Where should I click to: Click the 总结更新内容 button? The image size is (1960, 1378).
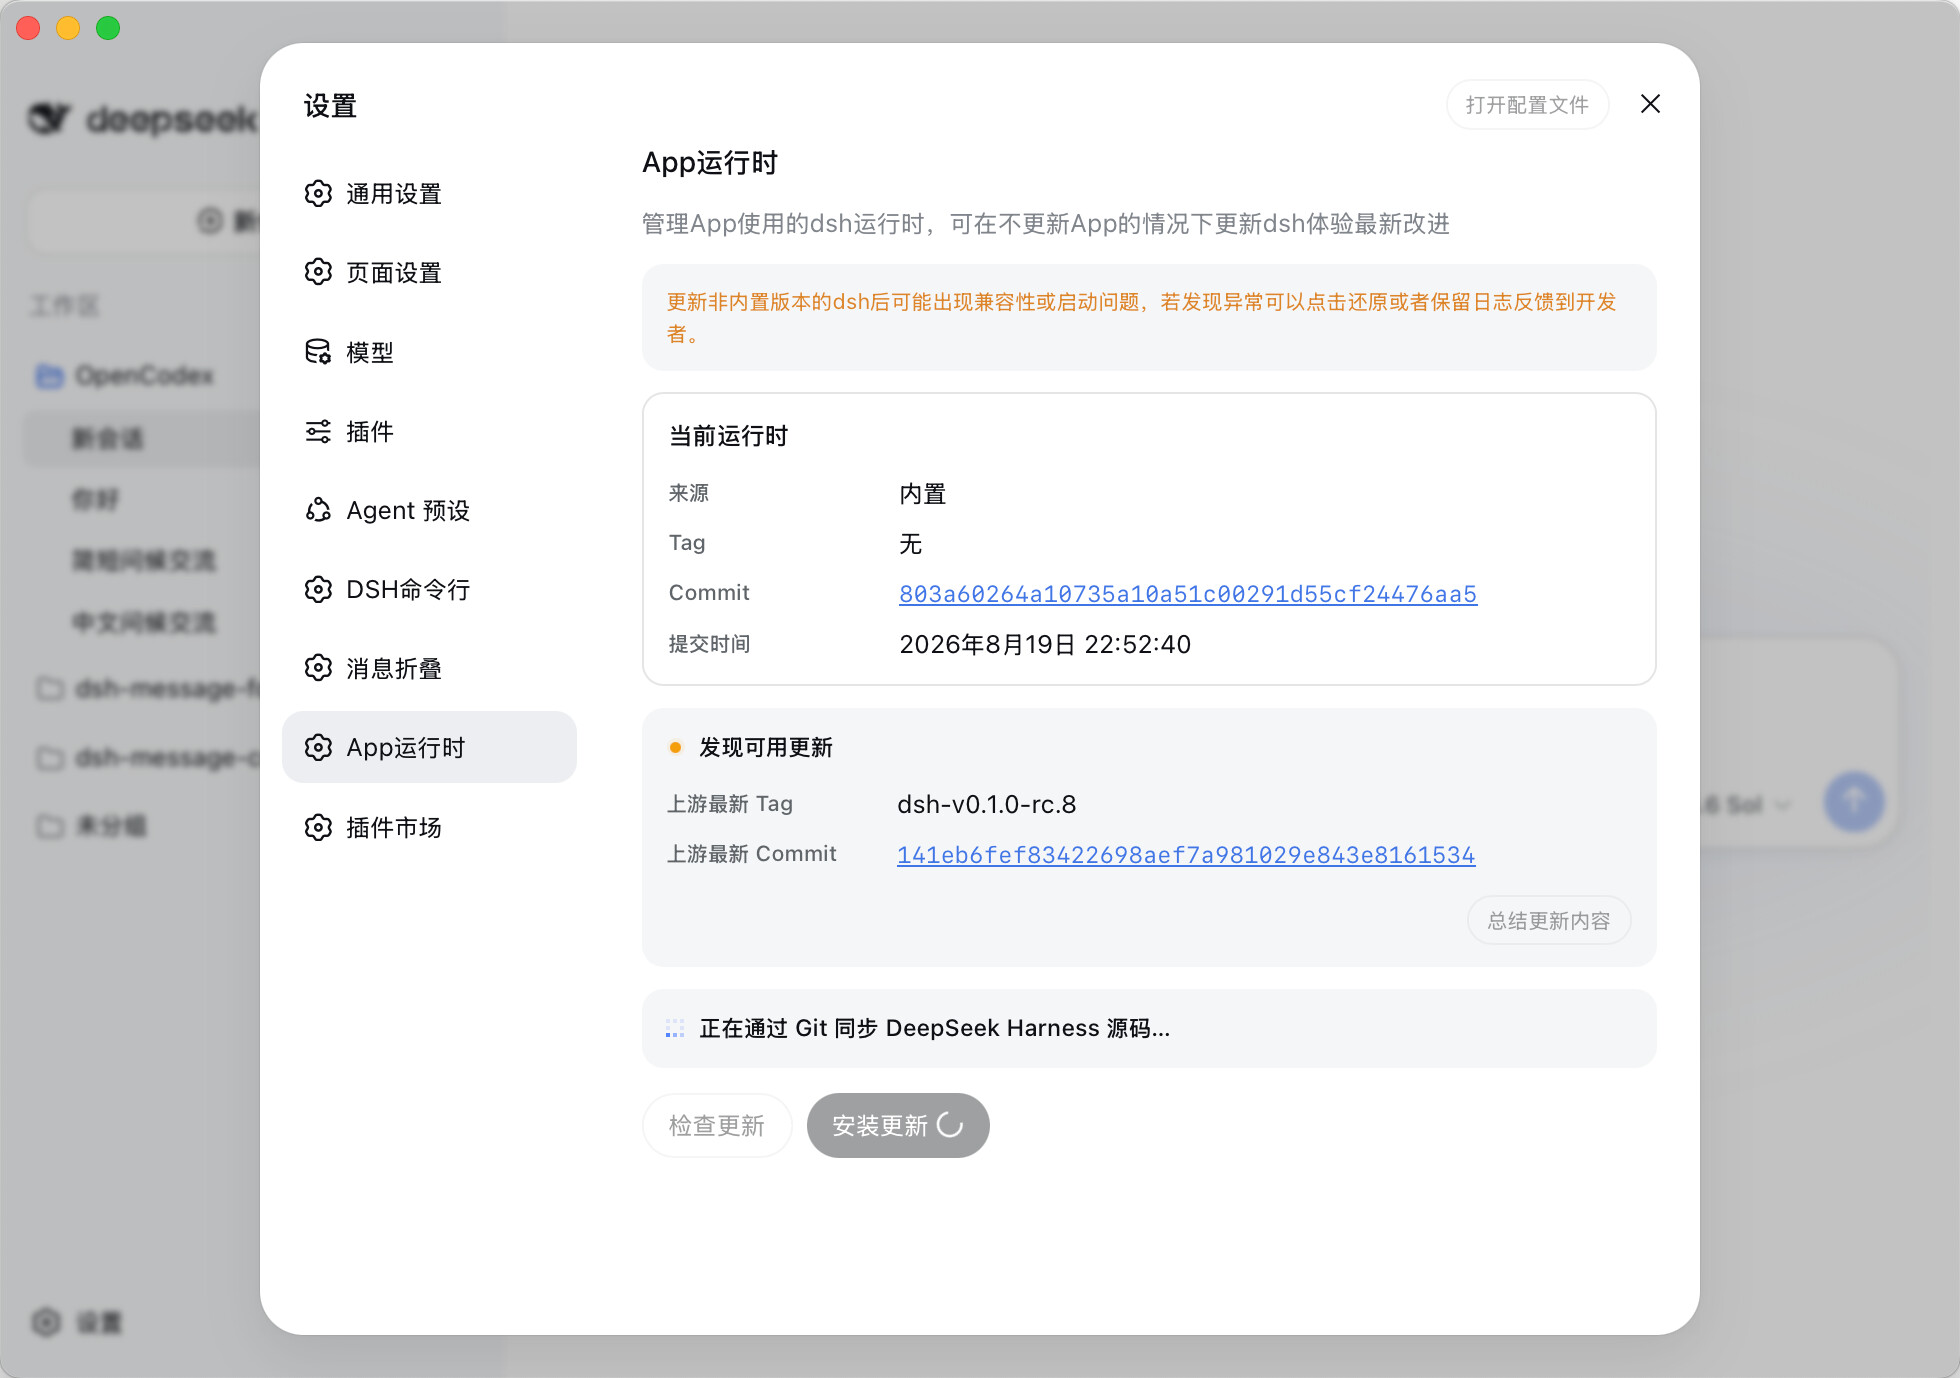(1549, 920)
